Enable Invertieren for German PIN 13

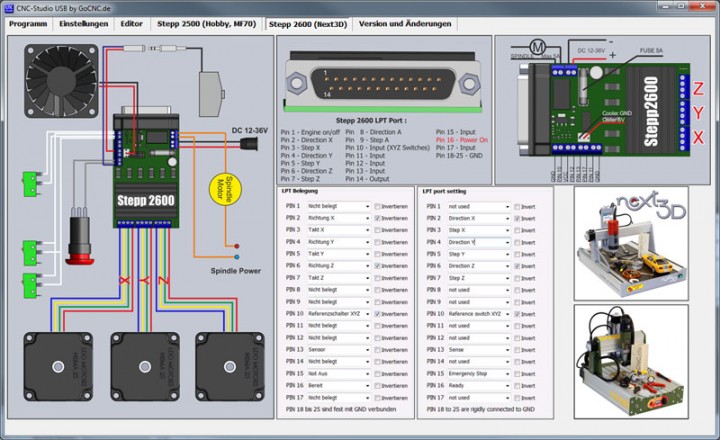coord(377,350)
